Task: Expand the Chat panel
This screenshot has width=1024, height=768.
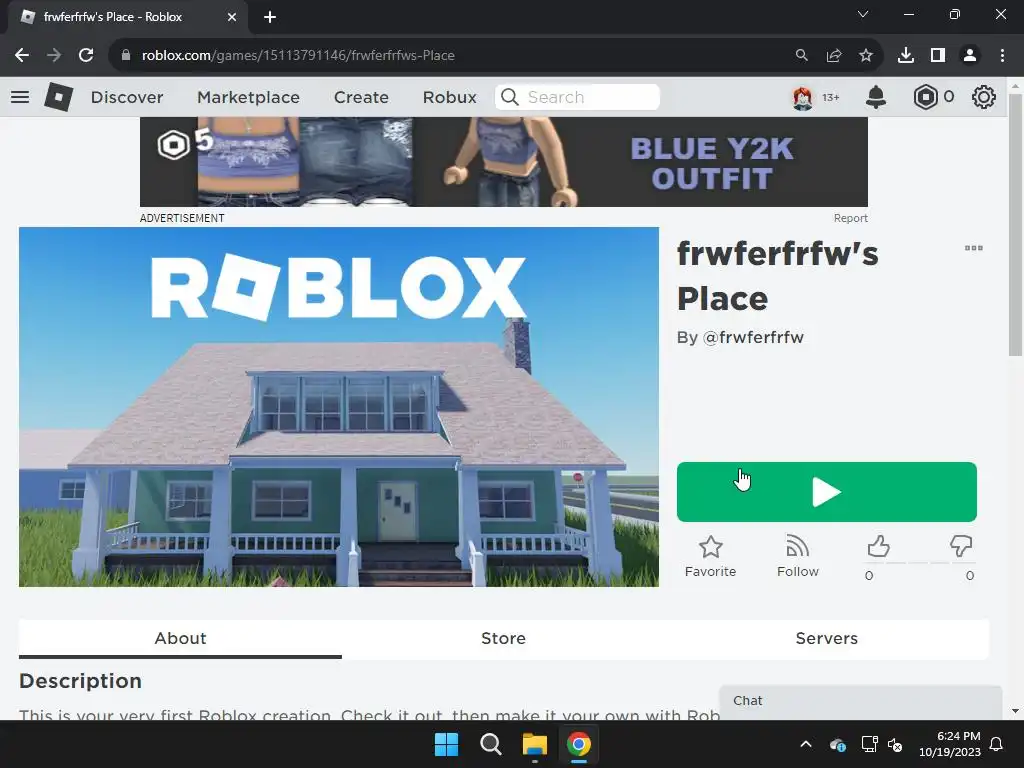Action: 860,701
